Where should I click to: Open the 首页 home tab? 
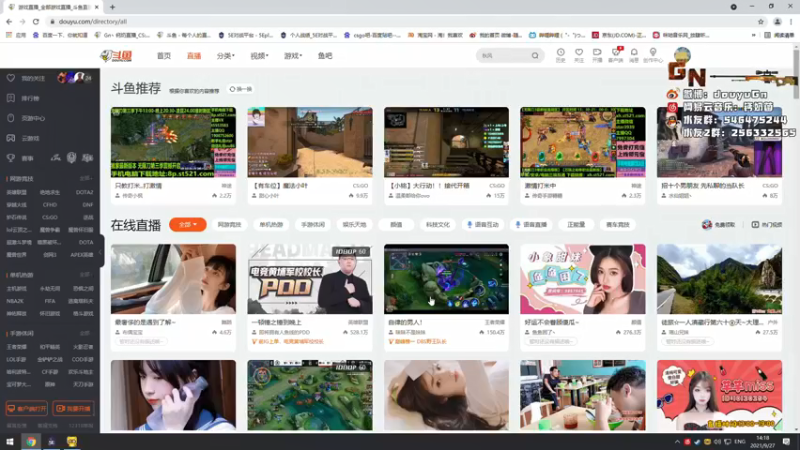[164, 56]
